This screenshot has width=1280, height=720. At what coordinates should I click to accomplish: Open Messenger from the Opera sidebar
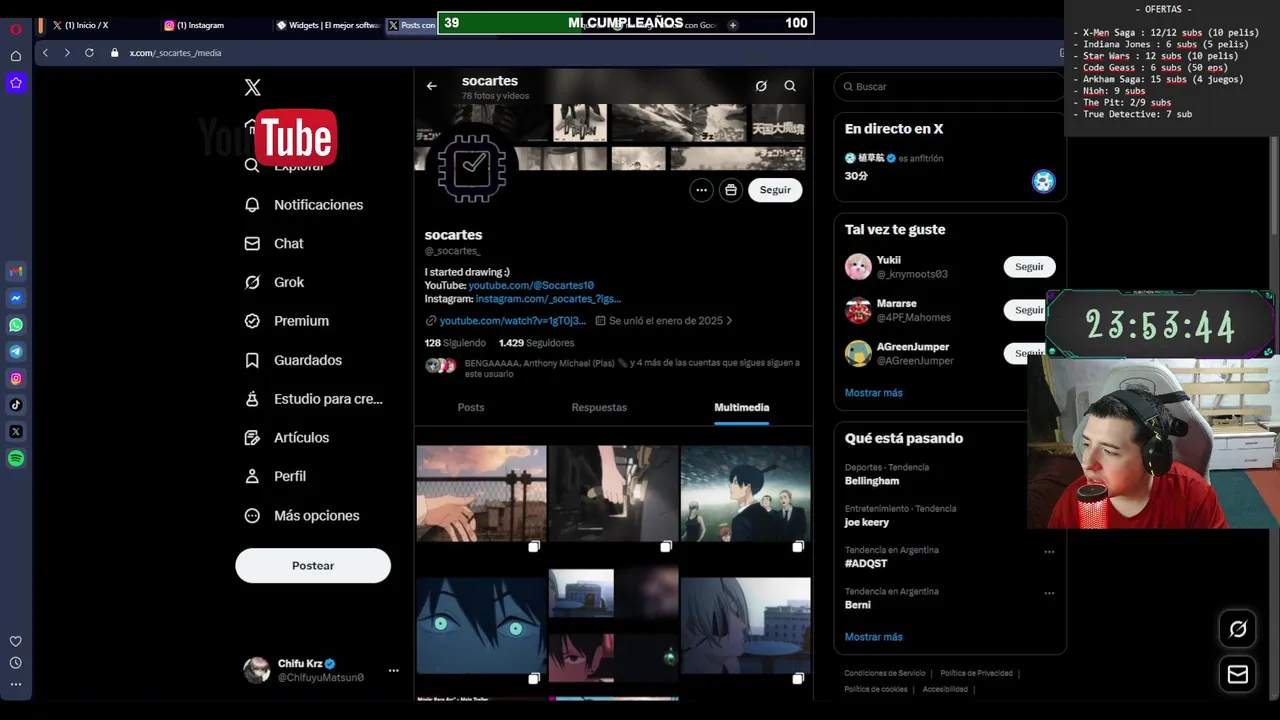16,298
